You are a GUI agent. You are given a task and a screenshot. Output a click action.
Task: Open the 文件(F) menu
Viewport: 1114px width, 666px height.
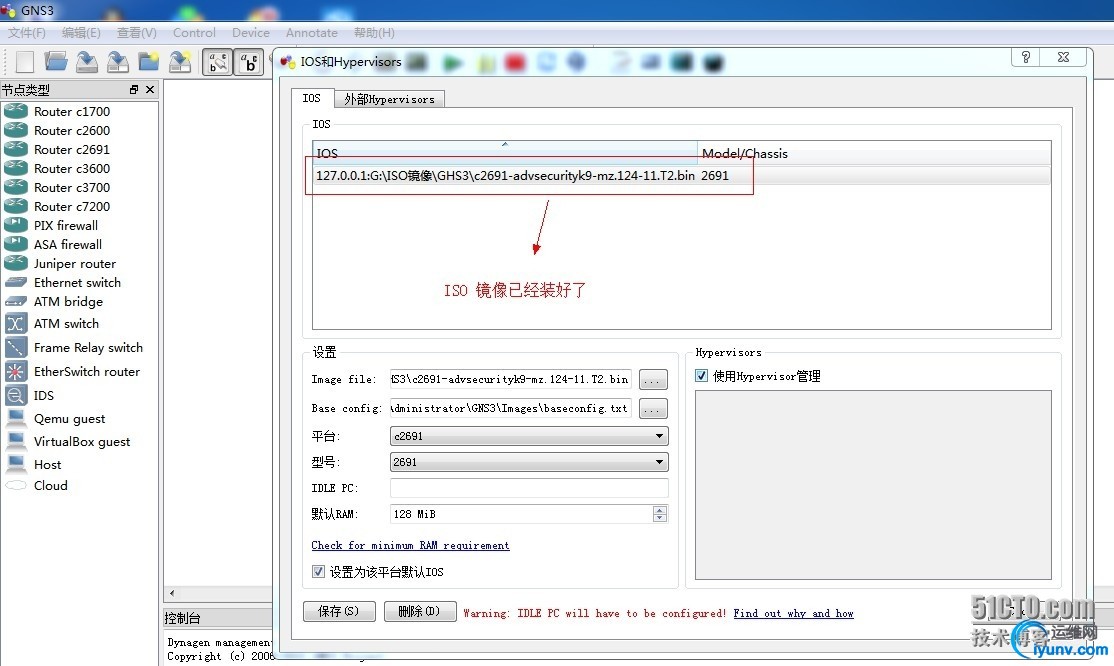point(26,33)
